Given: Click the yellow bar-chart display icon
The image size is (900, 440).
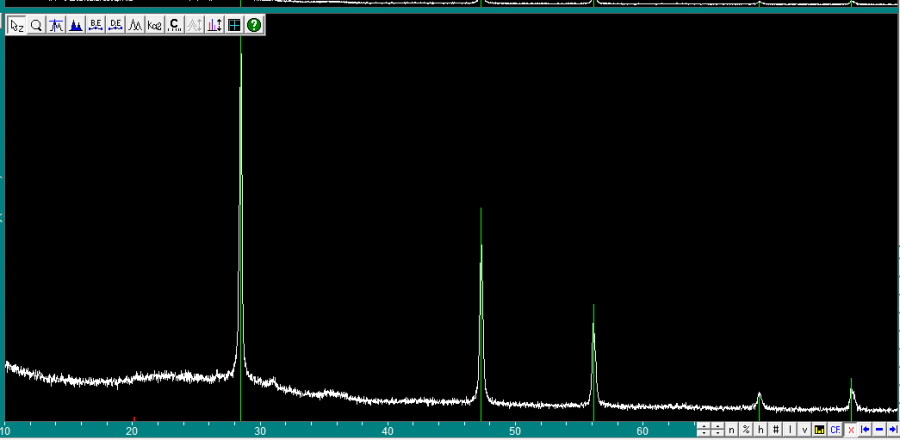Looking at the screenshot, I should (819, 429).
